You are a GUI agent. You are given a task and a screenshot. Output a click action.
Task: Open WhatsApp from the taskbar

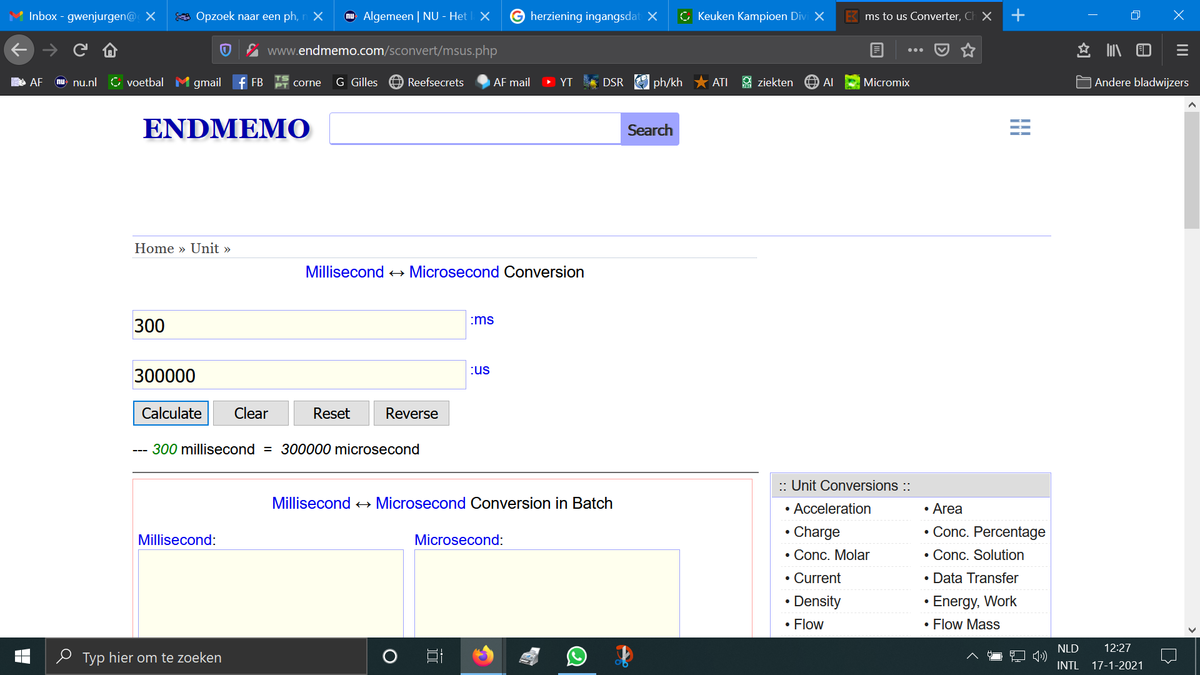coord(576,657)
